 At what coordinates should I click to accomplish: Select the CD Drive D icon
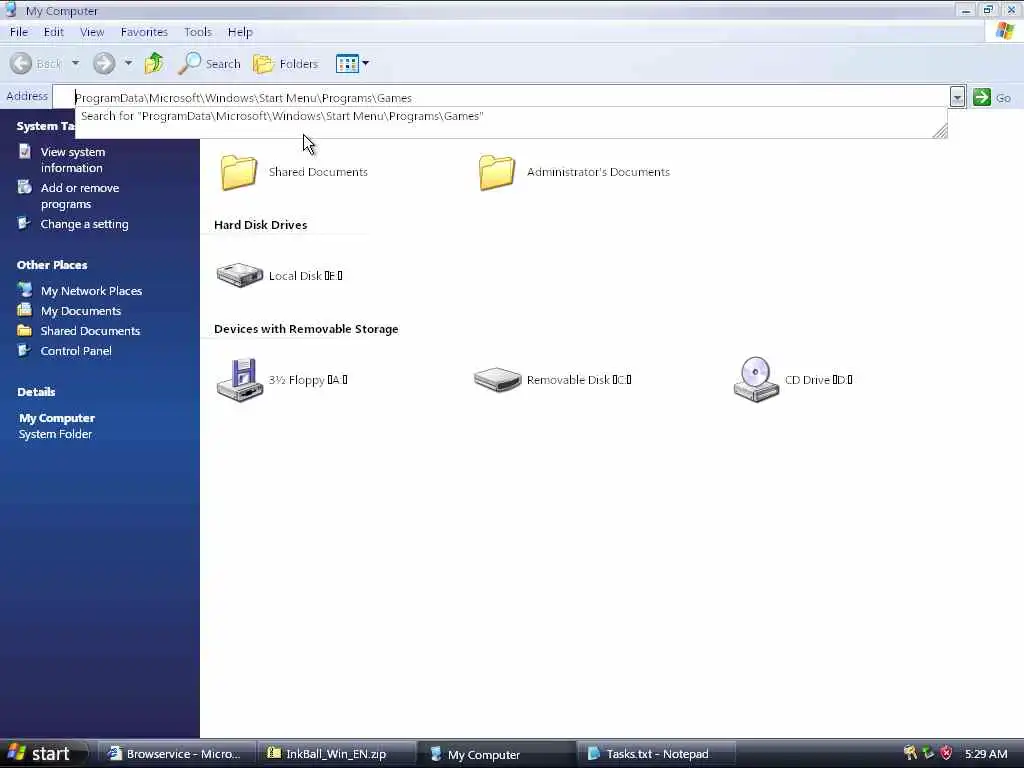click(756, 379)
